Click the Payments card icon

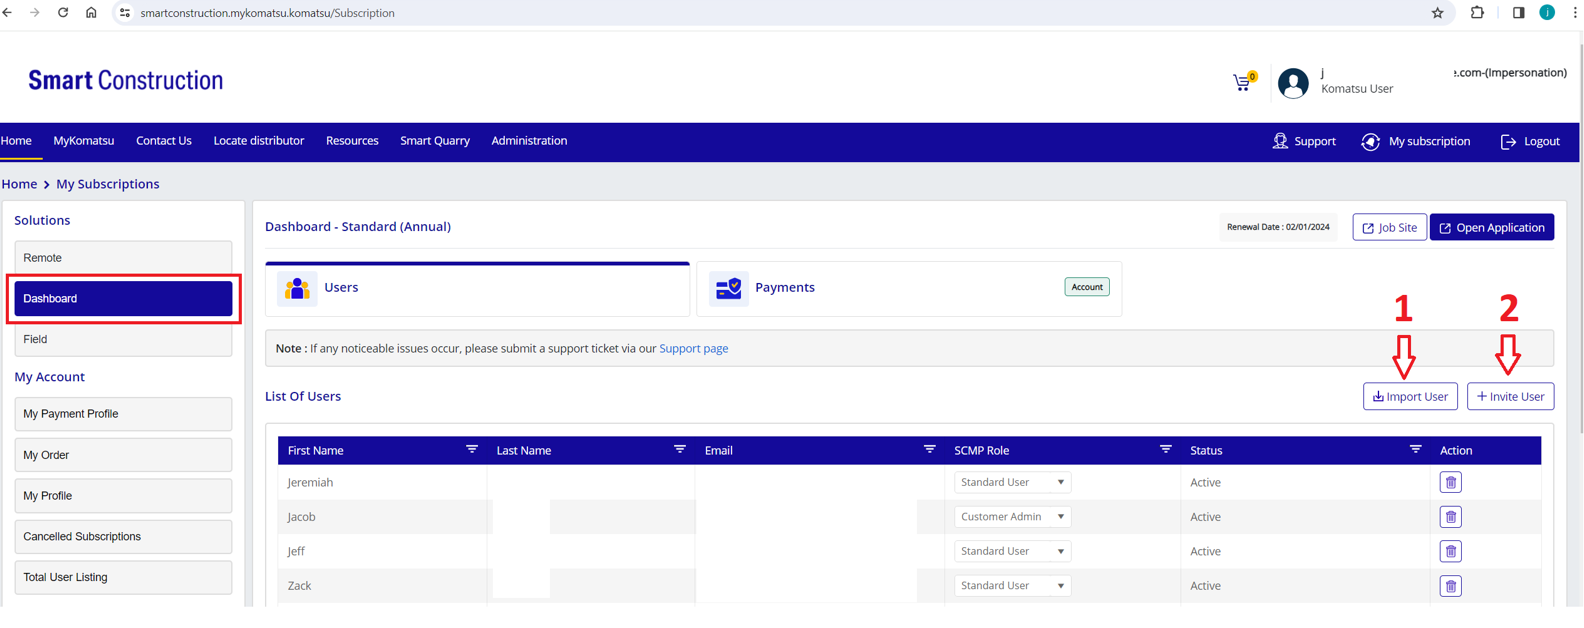pos(729,289)
